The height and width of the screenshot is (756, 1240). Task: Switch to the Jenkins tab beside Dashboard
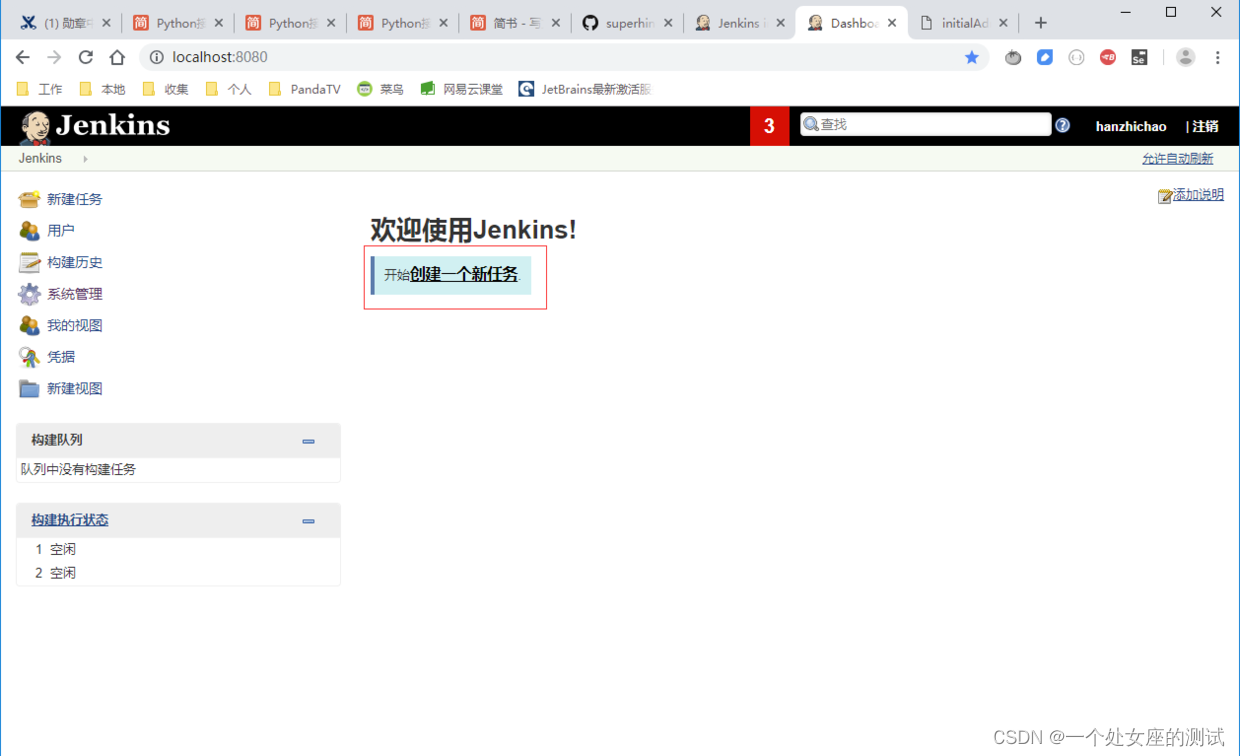coord(739,23)
